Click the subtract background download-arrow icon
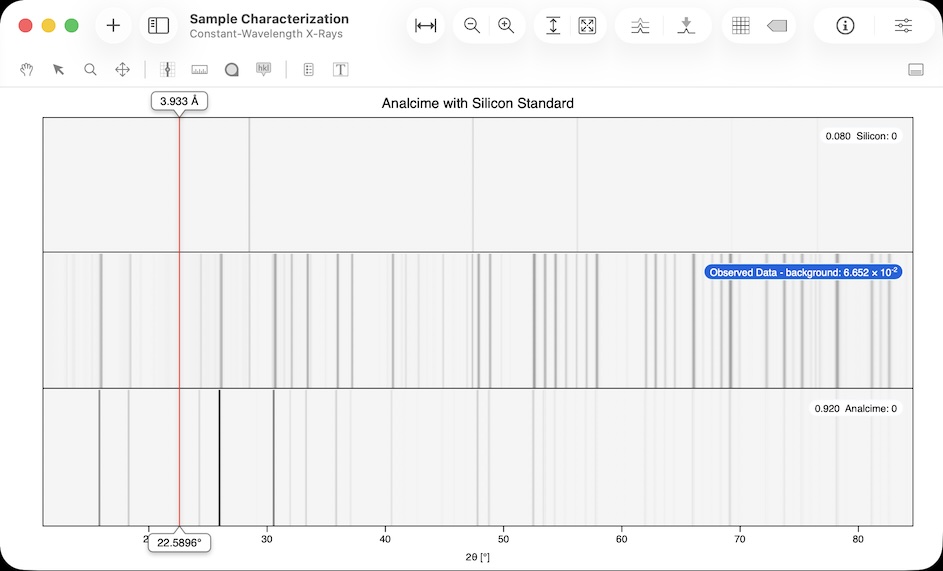The image size is (943, 571). [686, 26]
